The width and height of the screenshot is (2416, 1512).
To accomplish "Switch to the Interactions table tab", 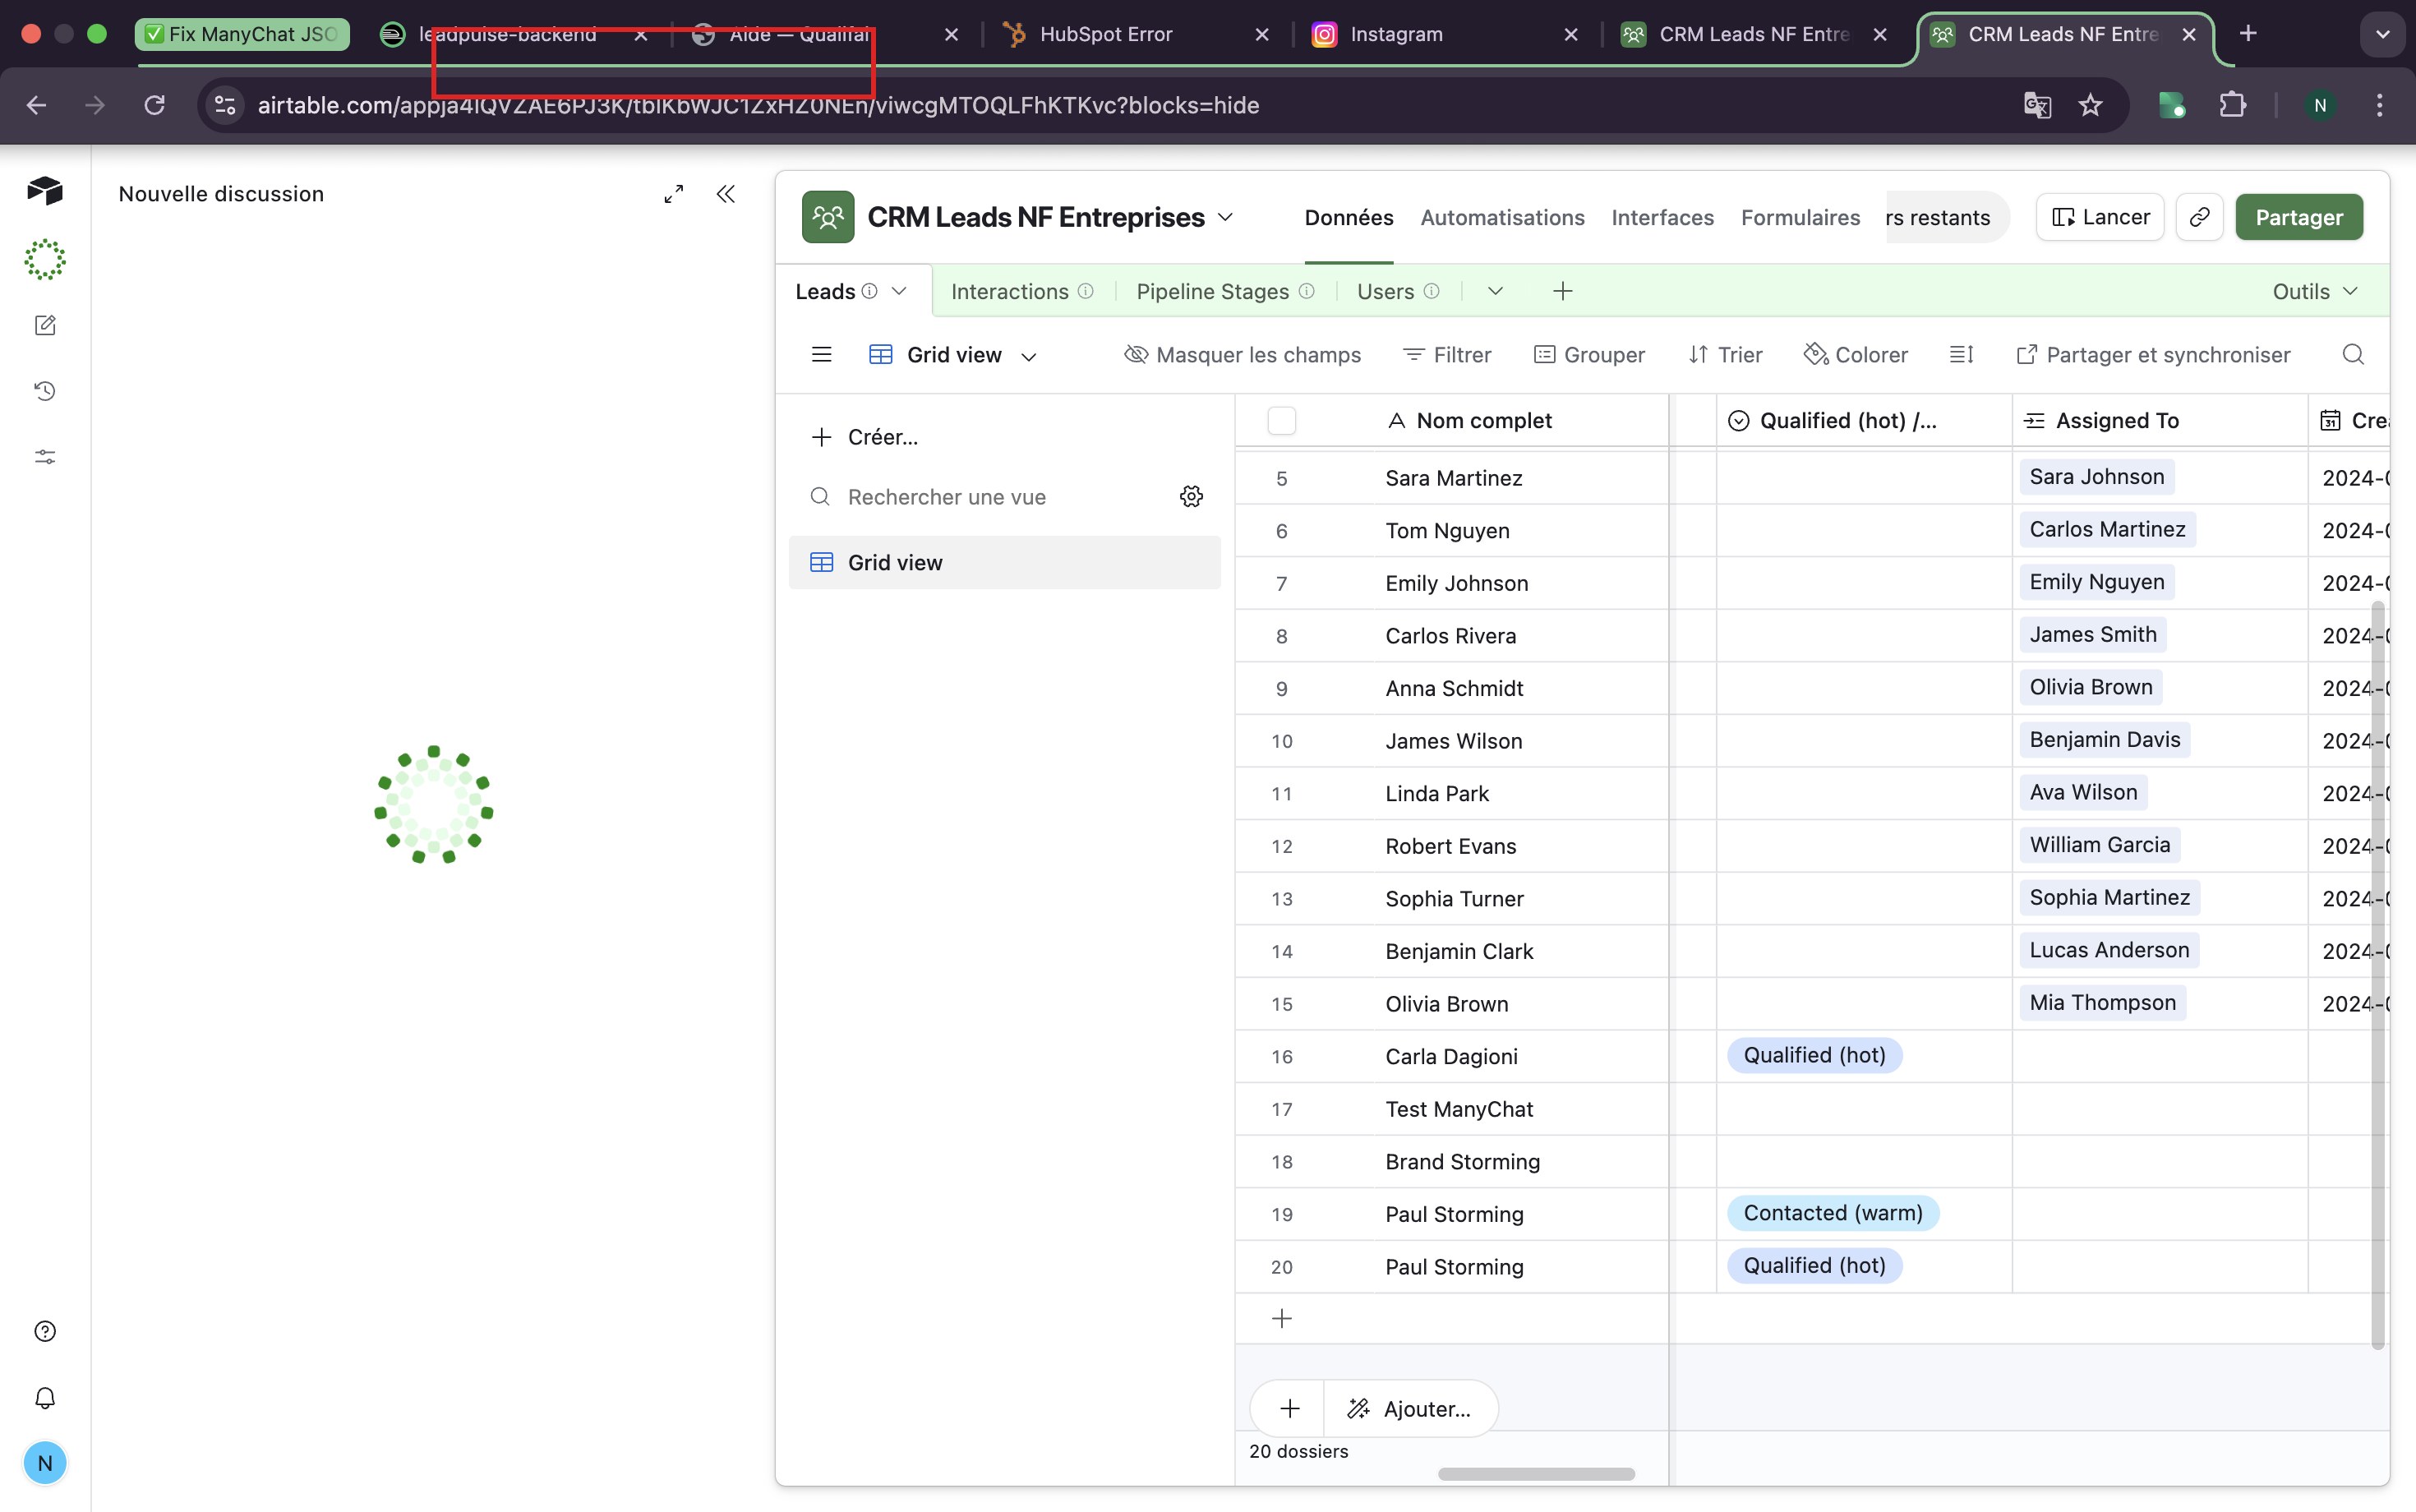I will [1009, 291].
